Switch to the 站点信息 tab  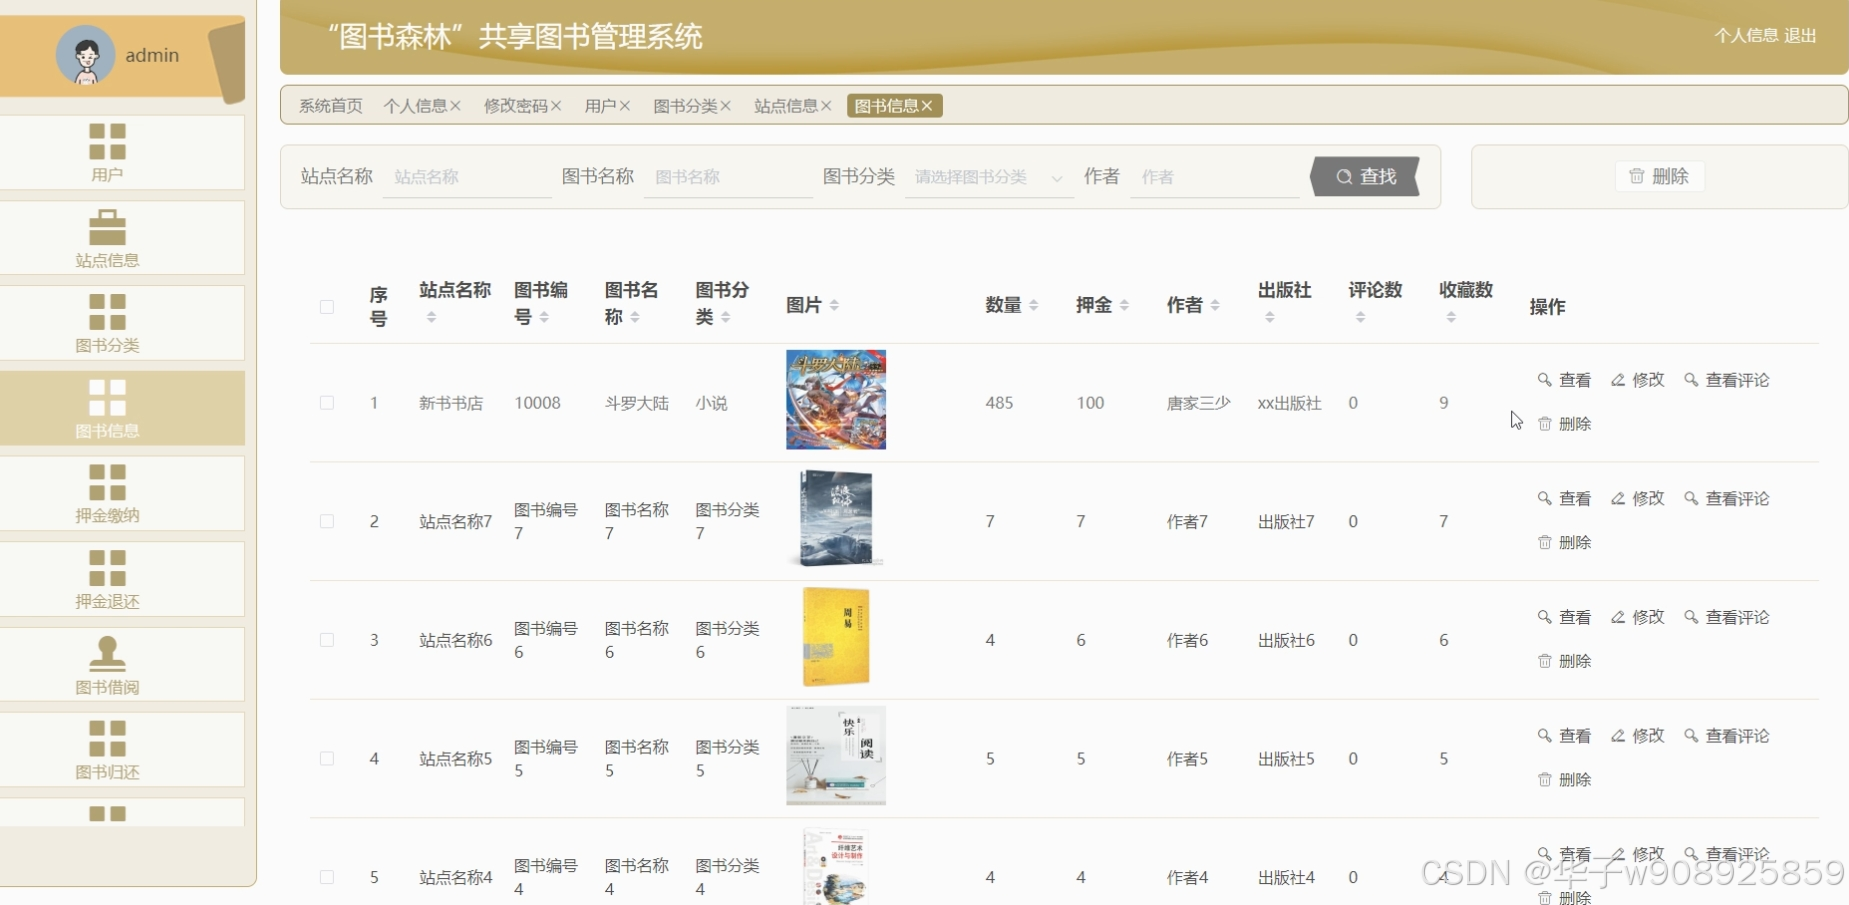[x=785, y=106]
